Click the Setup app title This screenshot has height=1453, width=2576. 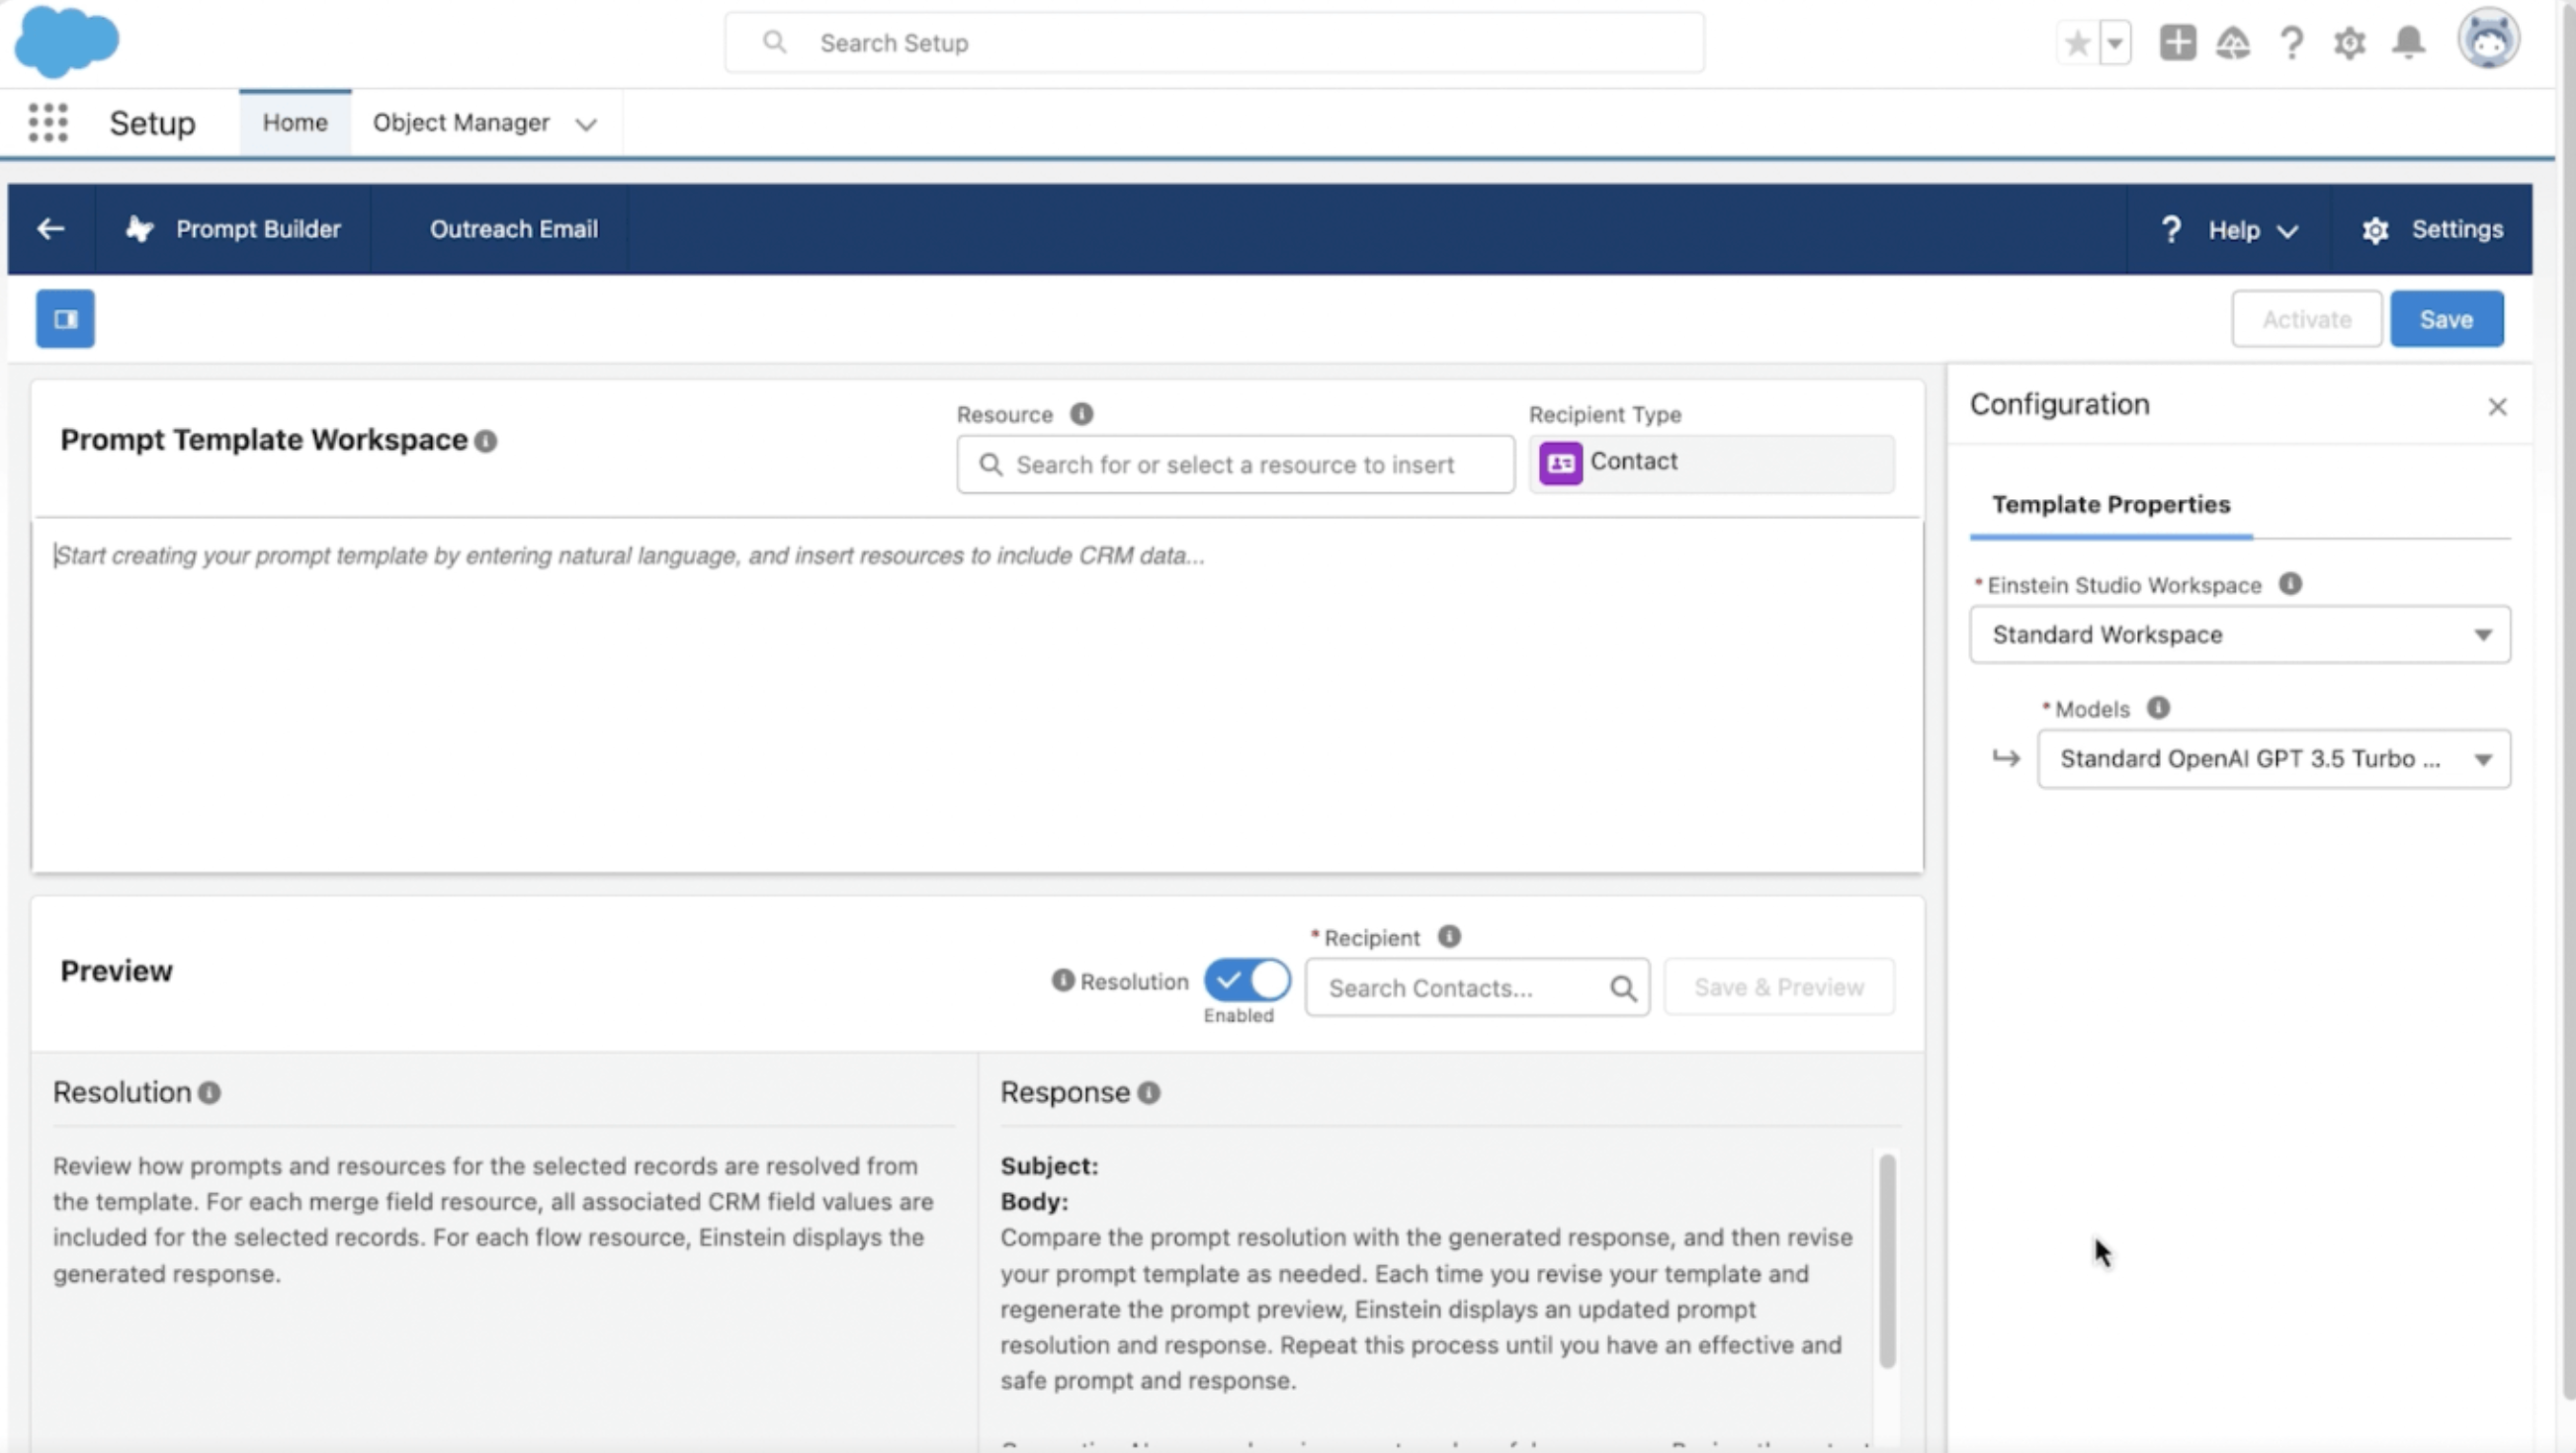pyautogui.click(x=152, y=123)
